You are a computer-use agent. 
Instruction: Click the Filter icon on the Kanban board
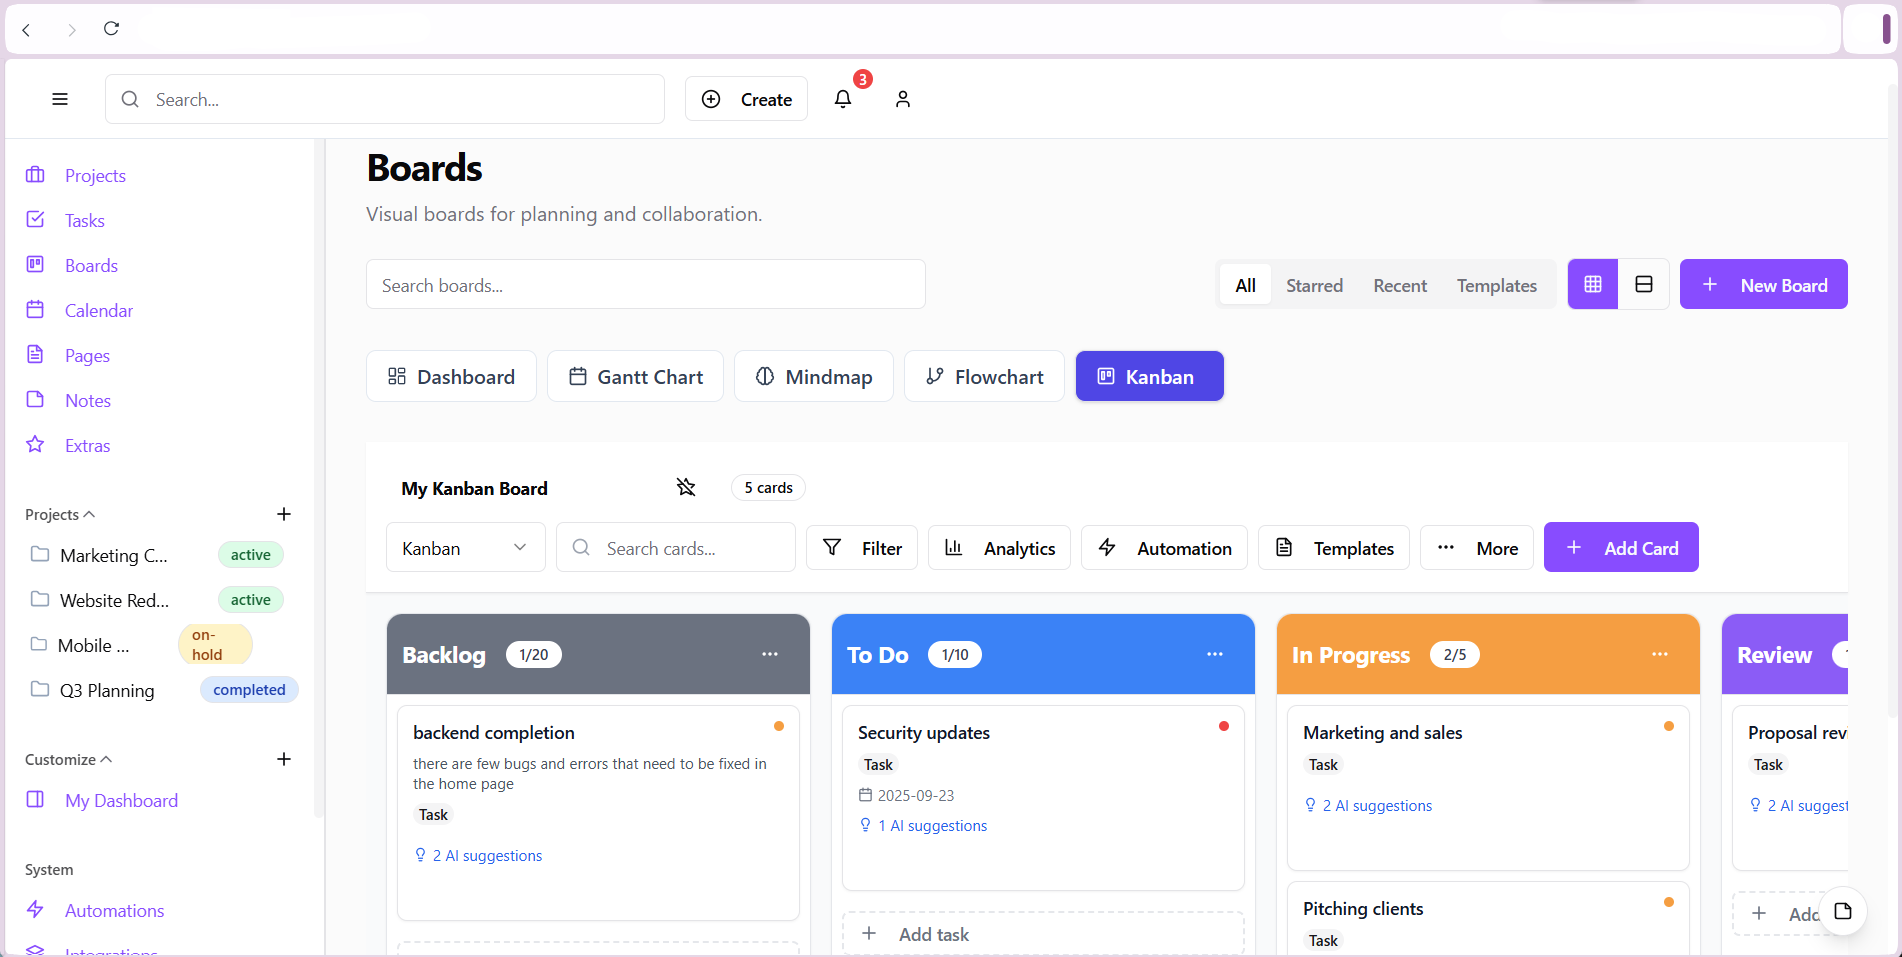833,547
